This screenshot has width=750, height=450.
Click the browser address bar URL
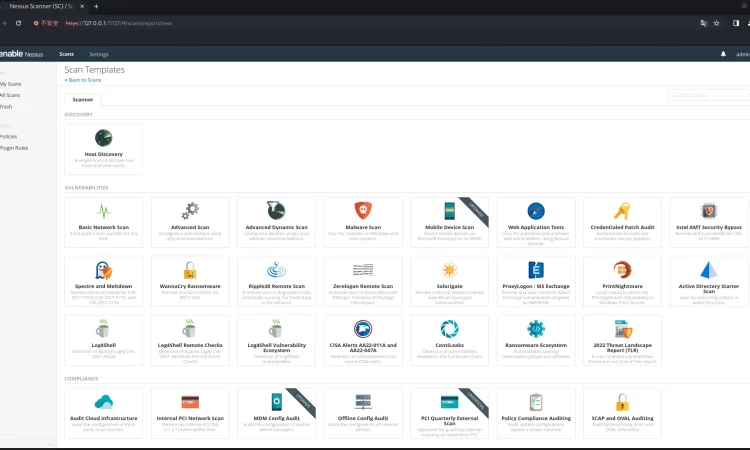119,23
